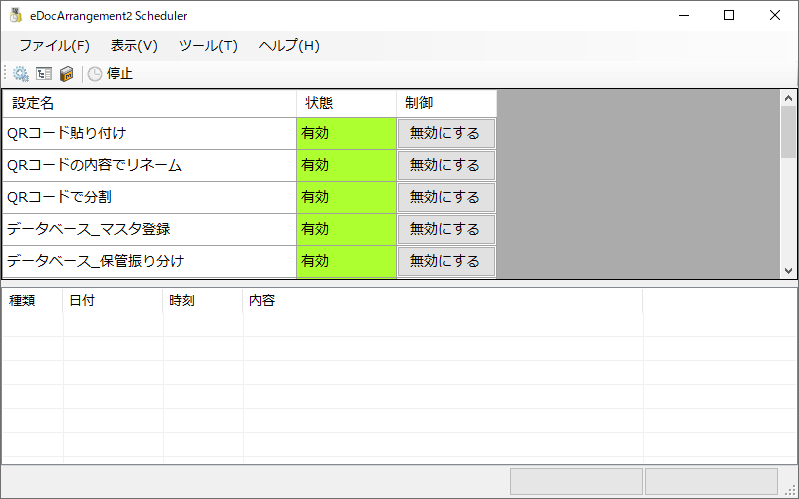Click the app icon in title bar
This screenshot has width=799, height=499.
coord(16,16)
